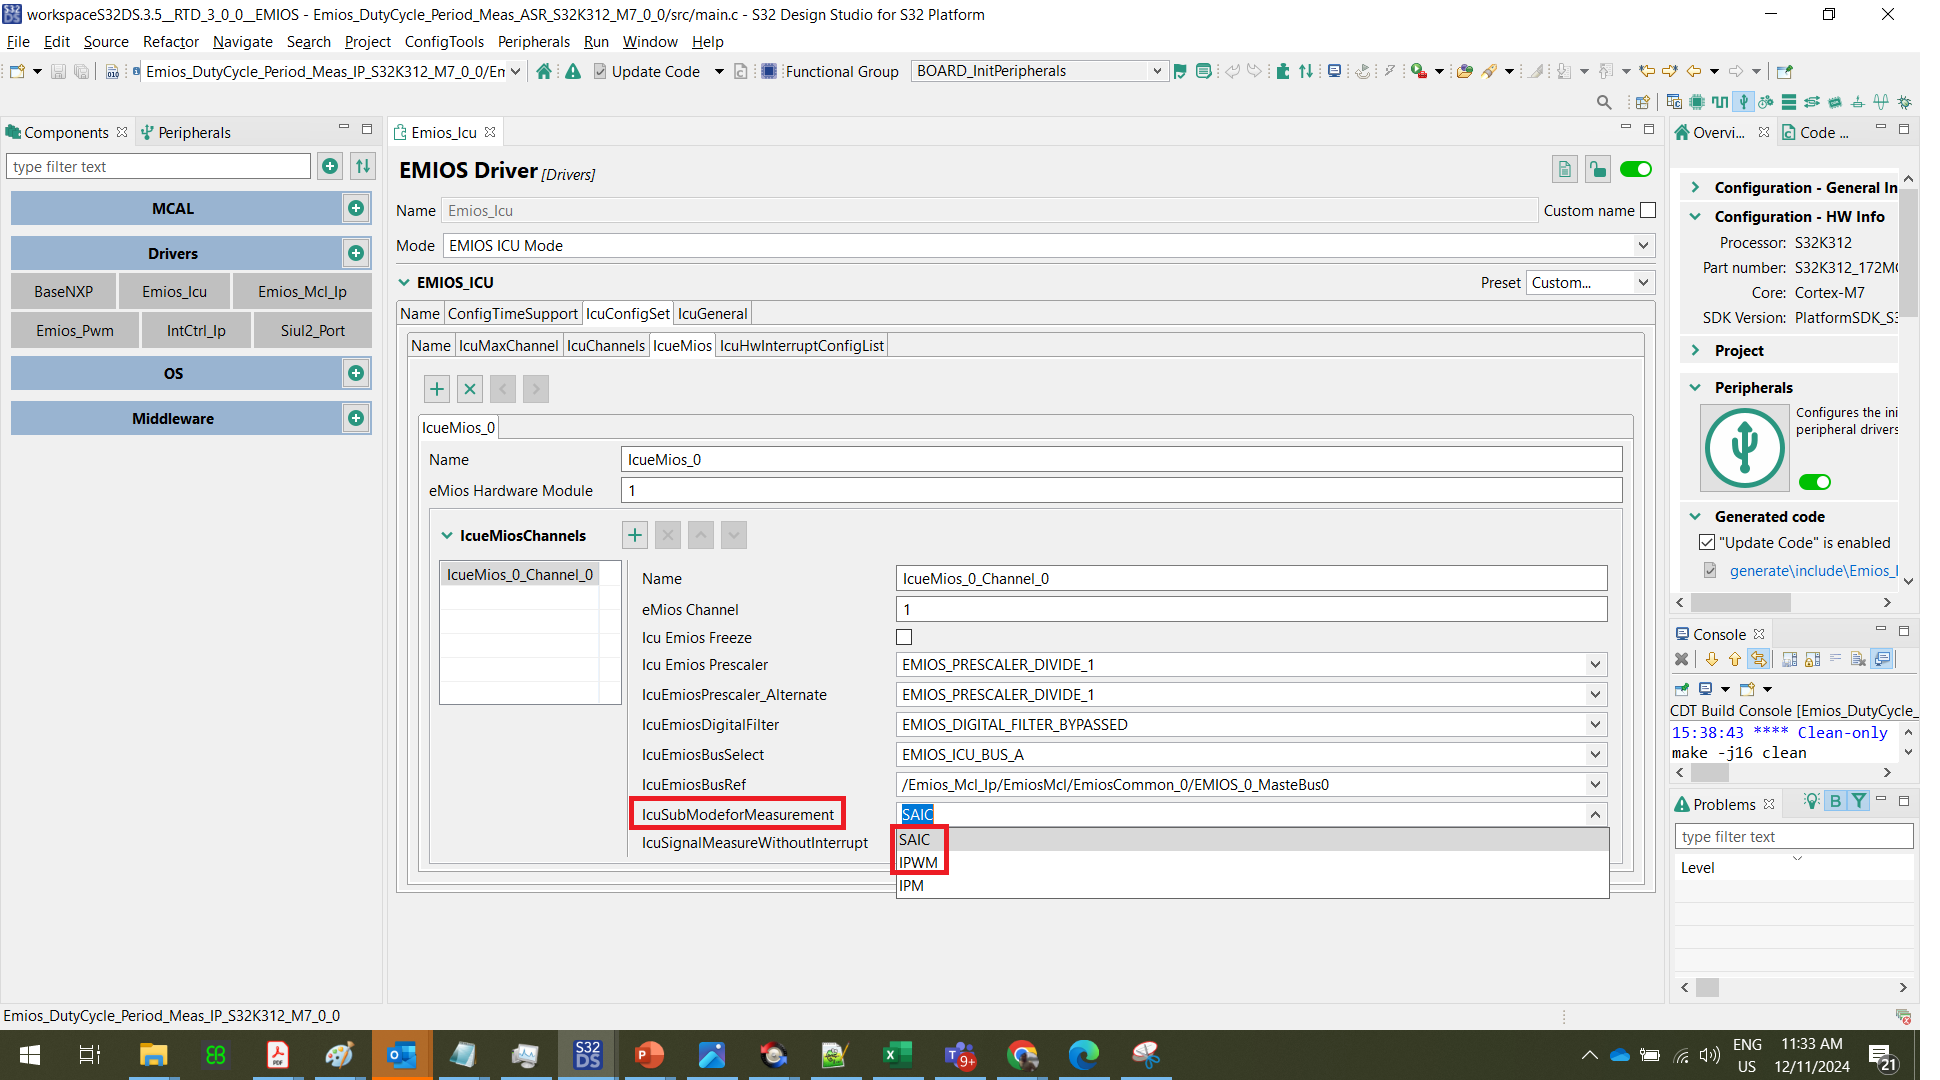
Task: Select the Emios_Pwm driver button
Action: click(x=75, y=331)
